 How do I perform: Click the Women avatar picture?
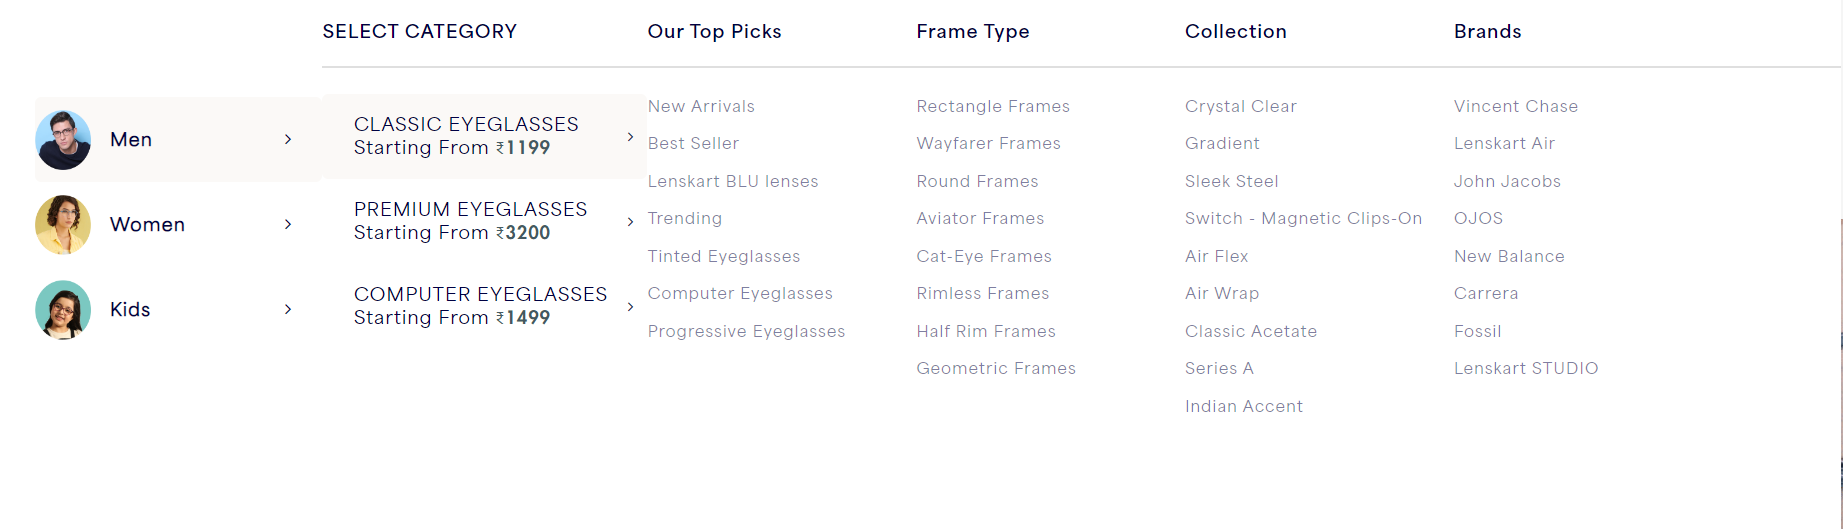click(x=63, y=225)
